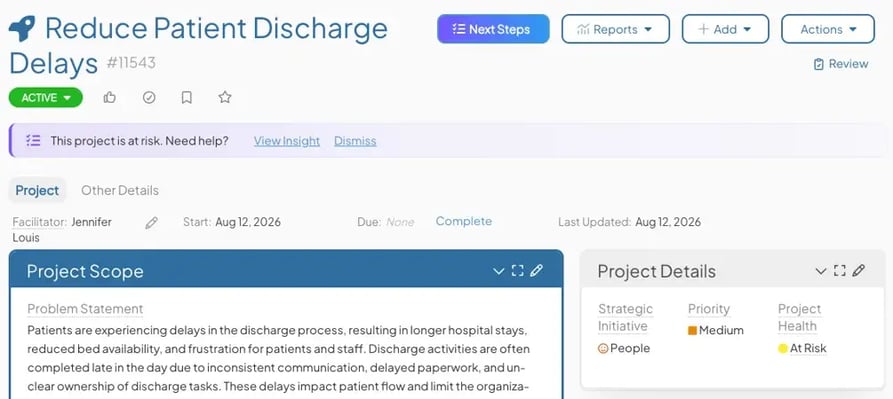Click the Problem Statement heading
Screen dimensions: 893x399
pos(85,309)
